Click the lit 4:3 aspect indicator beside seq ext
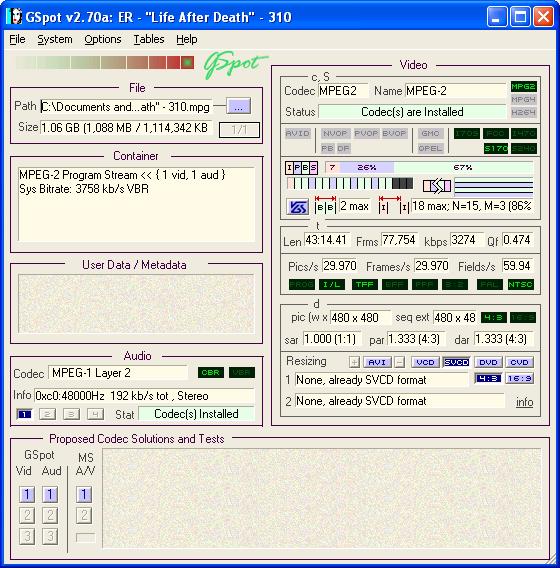Viewport: 560px width, 568px height. (x=493, y=318)
